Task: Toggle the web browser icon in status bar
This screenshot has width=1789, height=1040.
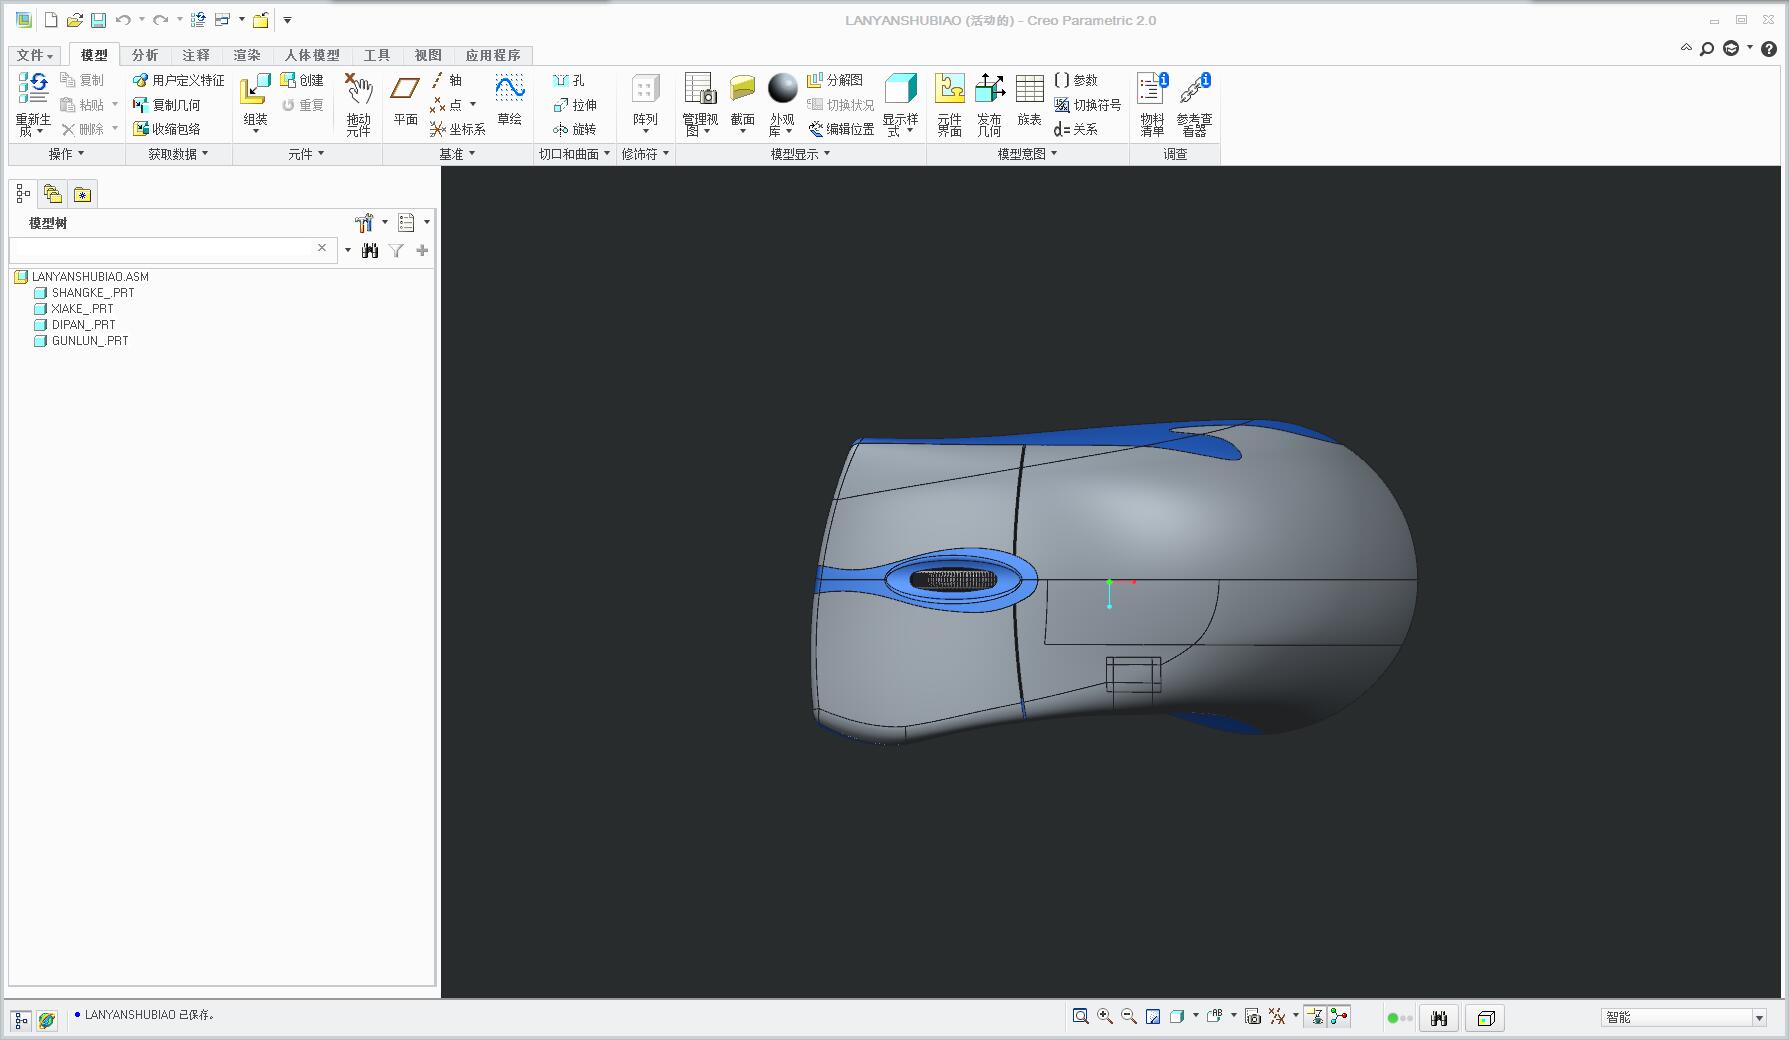Action: click(47, 1020)
